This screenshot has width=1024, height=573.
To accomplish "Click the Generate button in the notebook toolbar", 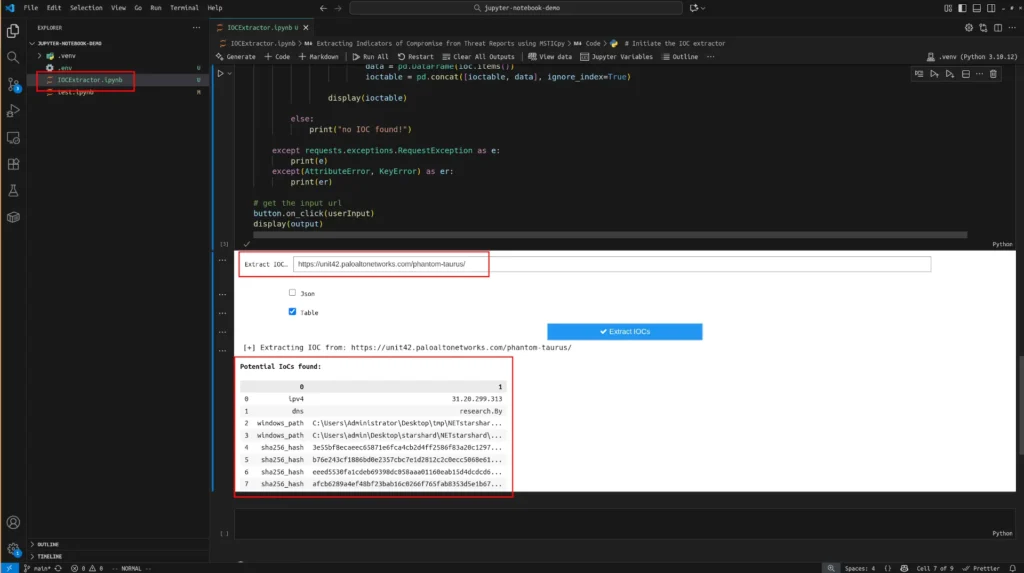I will [x=236, y=57].
